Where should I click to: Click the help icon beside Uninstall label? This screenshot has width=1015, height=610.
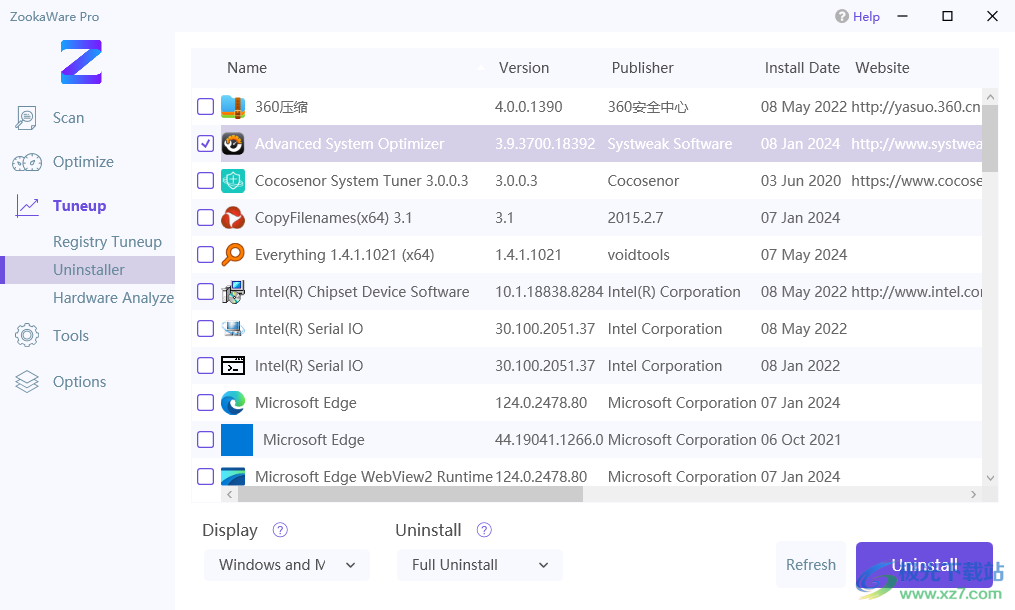point(485,530)
